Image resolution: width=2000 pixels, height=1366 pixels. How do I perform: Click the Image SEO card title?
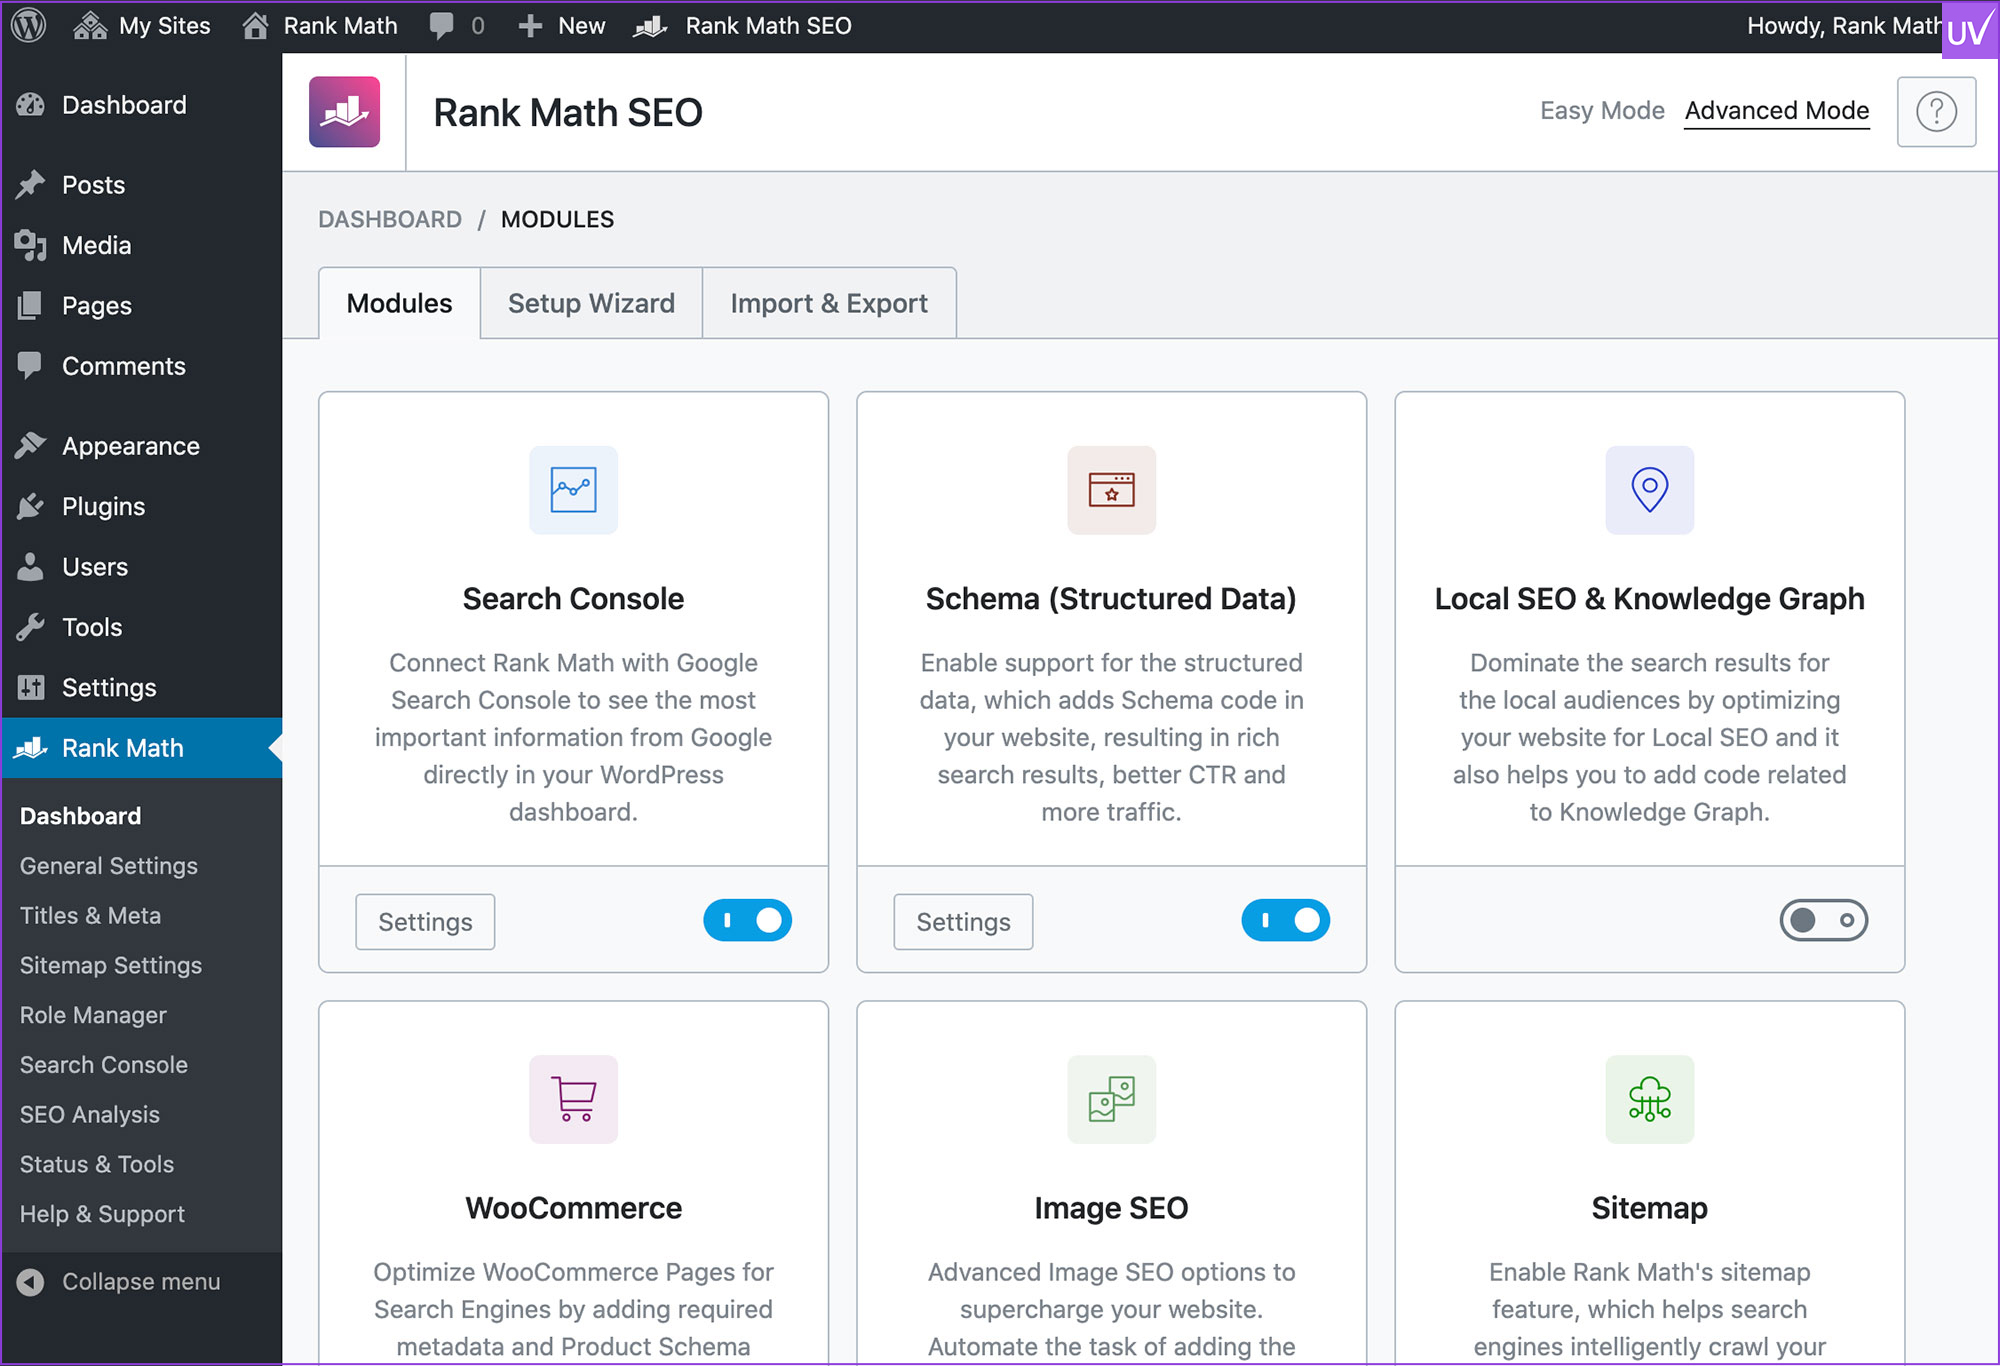[x=1112, y=1208]
